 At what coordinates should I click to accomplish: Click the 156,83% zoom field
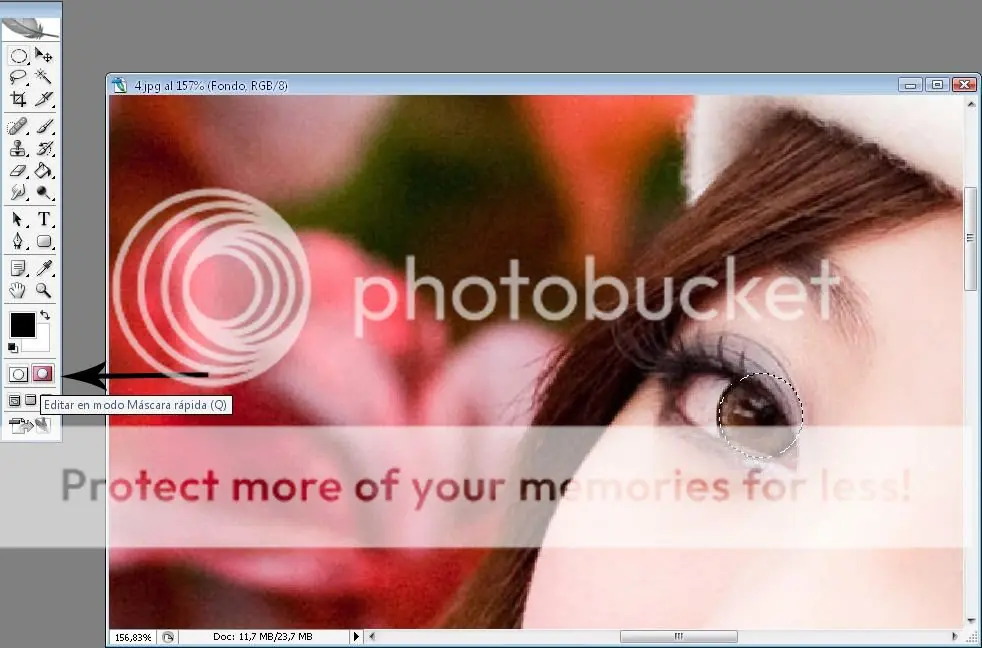[133, 637]
